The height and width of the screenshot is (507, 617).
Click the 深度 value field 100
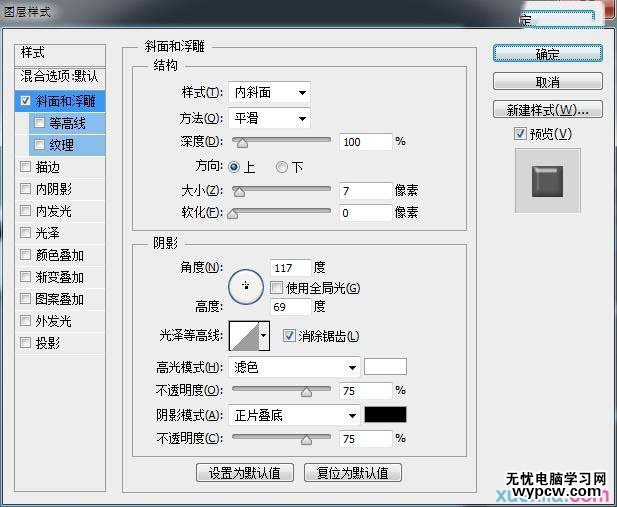tap(366, 142)
